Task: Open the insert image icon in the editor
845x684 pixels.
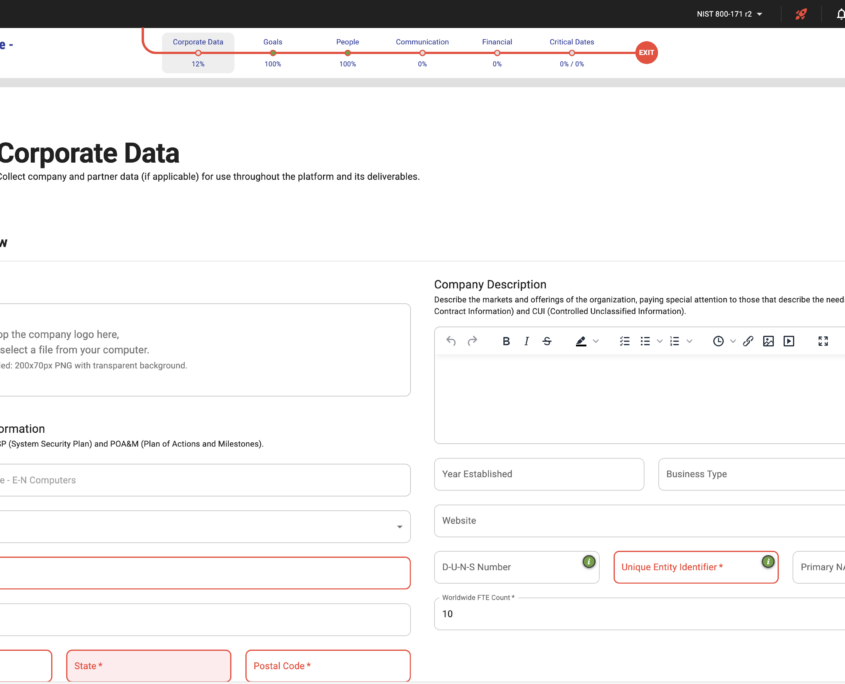Action: tap(768, 341)
